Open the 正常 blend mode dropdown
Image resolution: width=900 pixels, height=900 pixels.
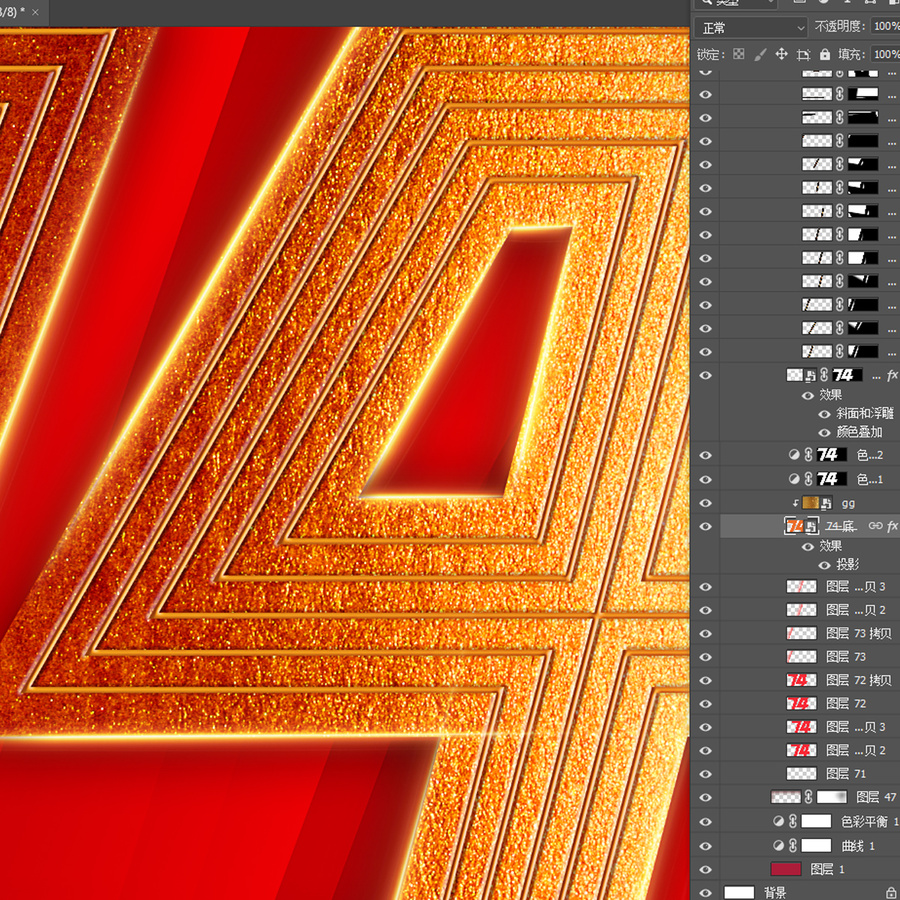[751, 28]
